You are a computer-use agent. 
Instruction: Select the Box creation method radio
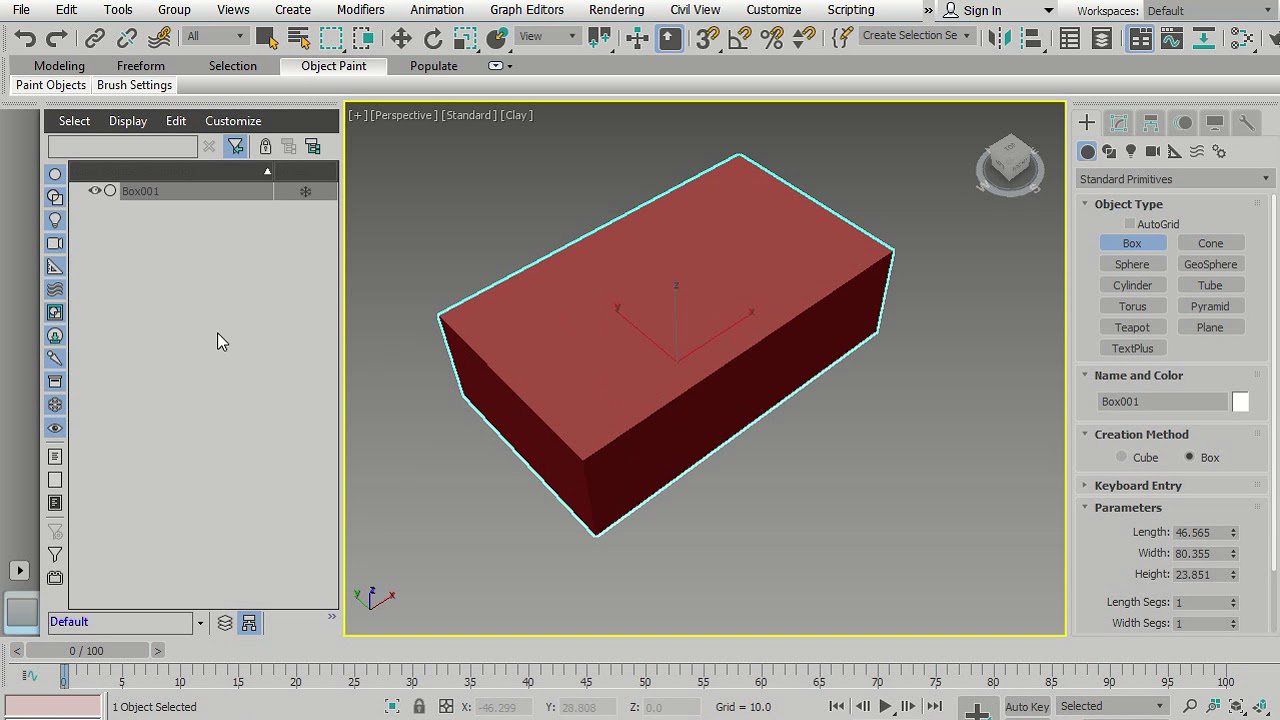(x=1189, y=457)
